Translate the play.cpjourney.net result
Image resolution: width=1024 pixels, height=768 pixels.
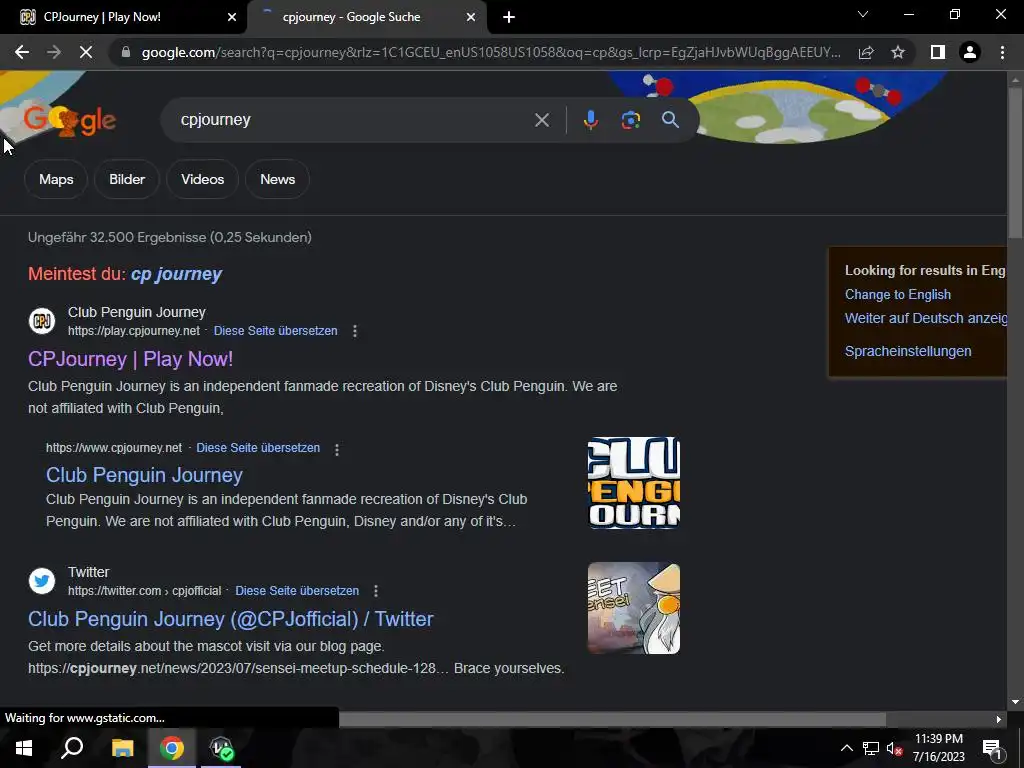[276, 330]
